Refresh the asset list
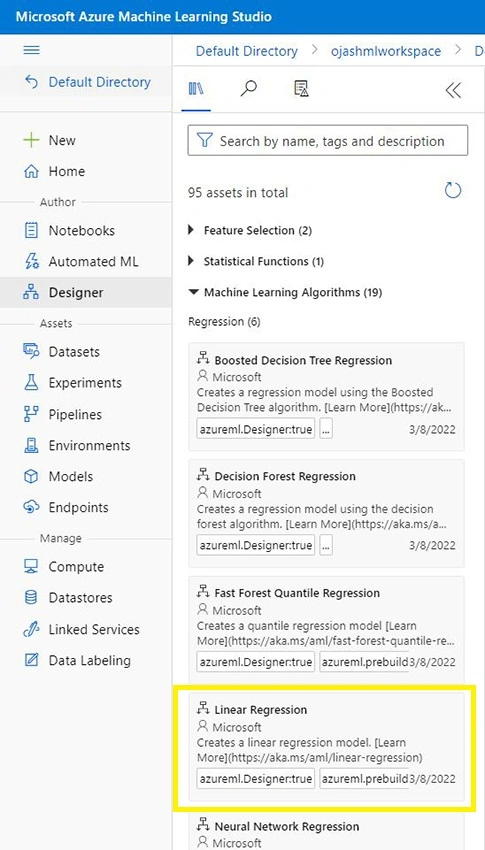Image resolution: width=485 pixels, height=850 pixels. [452, 191]
